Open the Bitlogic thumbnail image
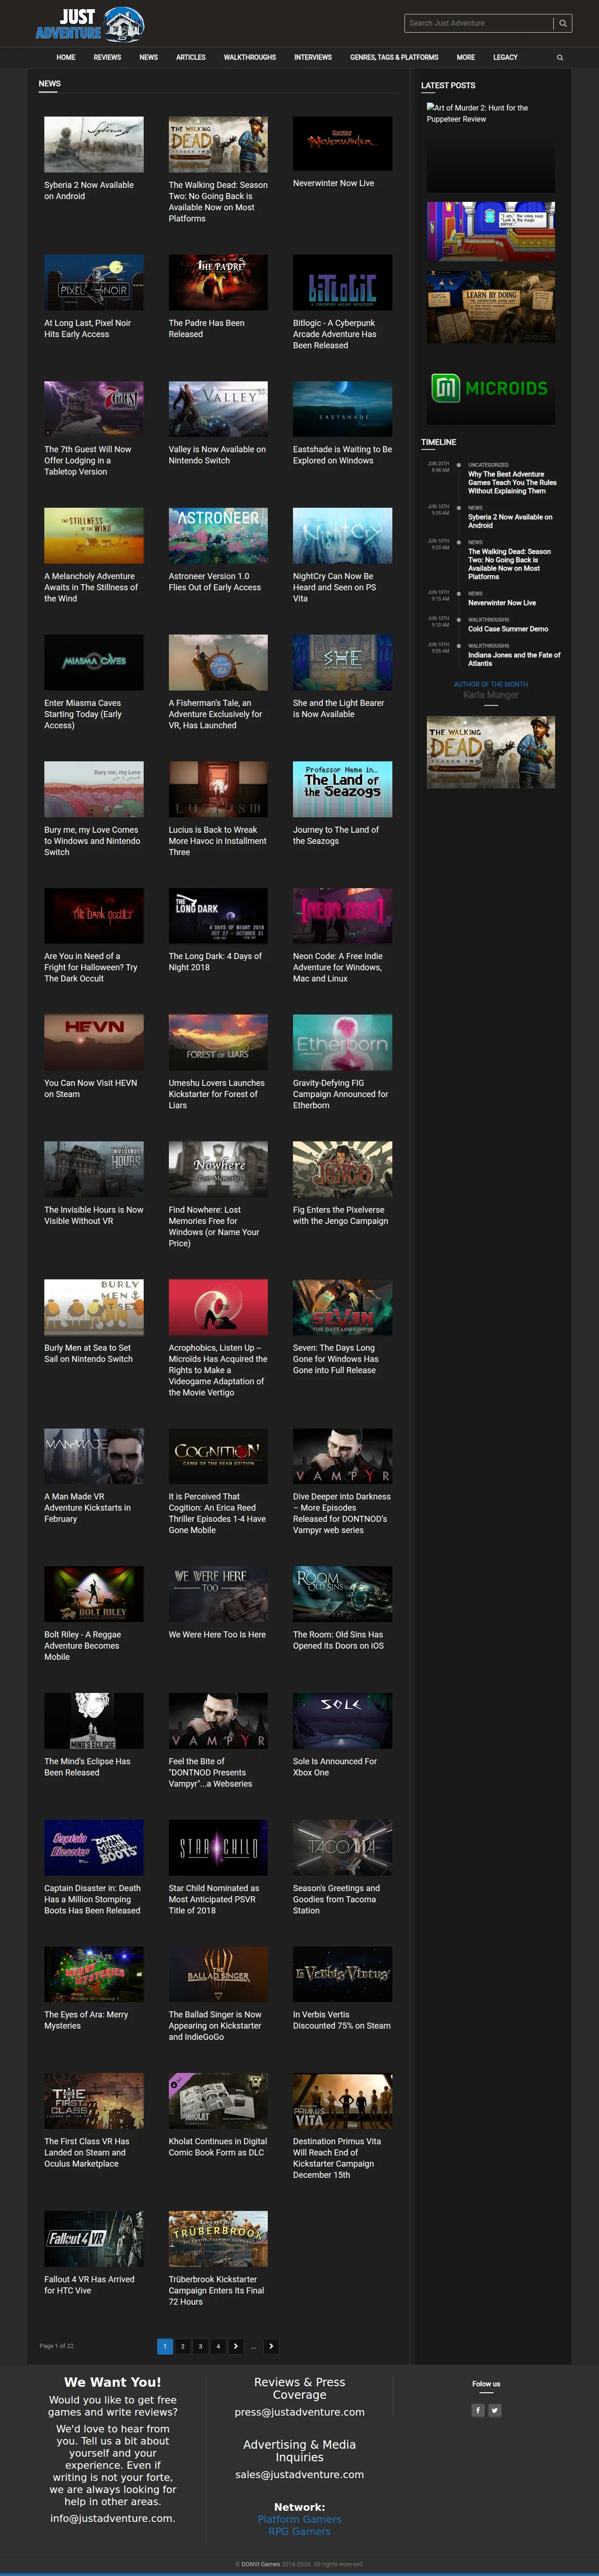Image resolution: width=599 pixels, height=2576 pixels. (342, 282)
